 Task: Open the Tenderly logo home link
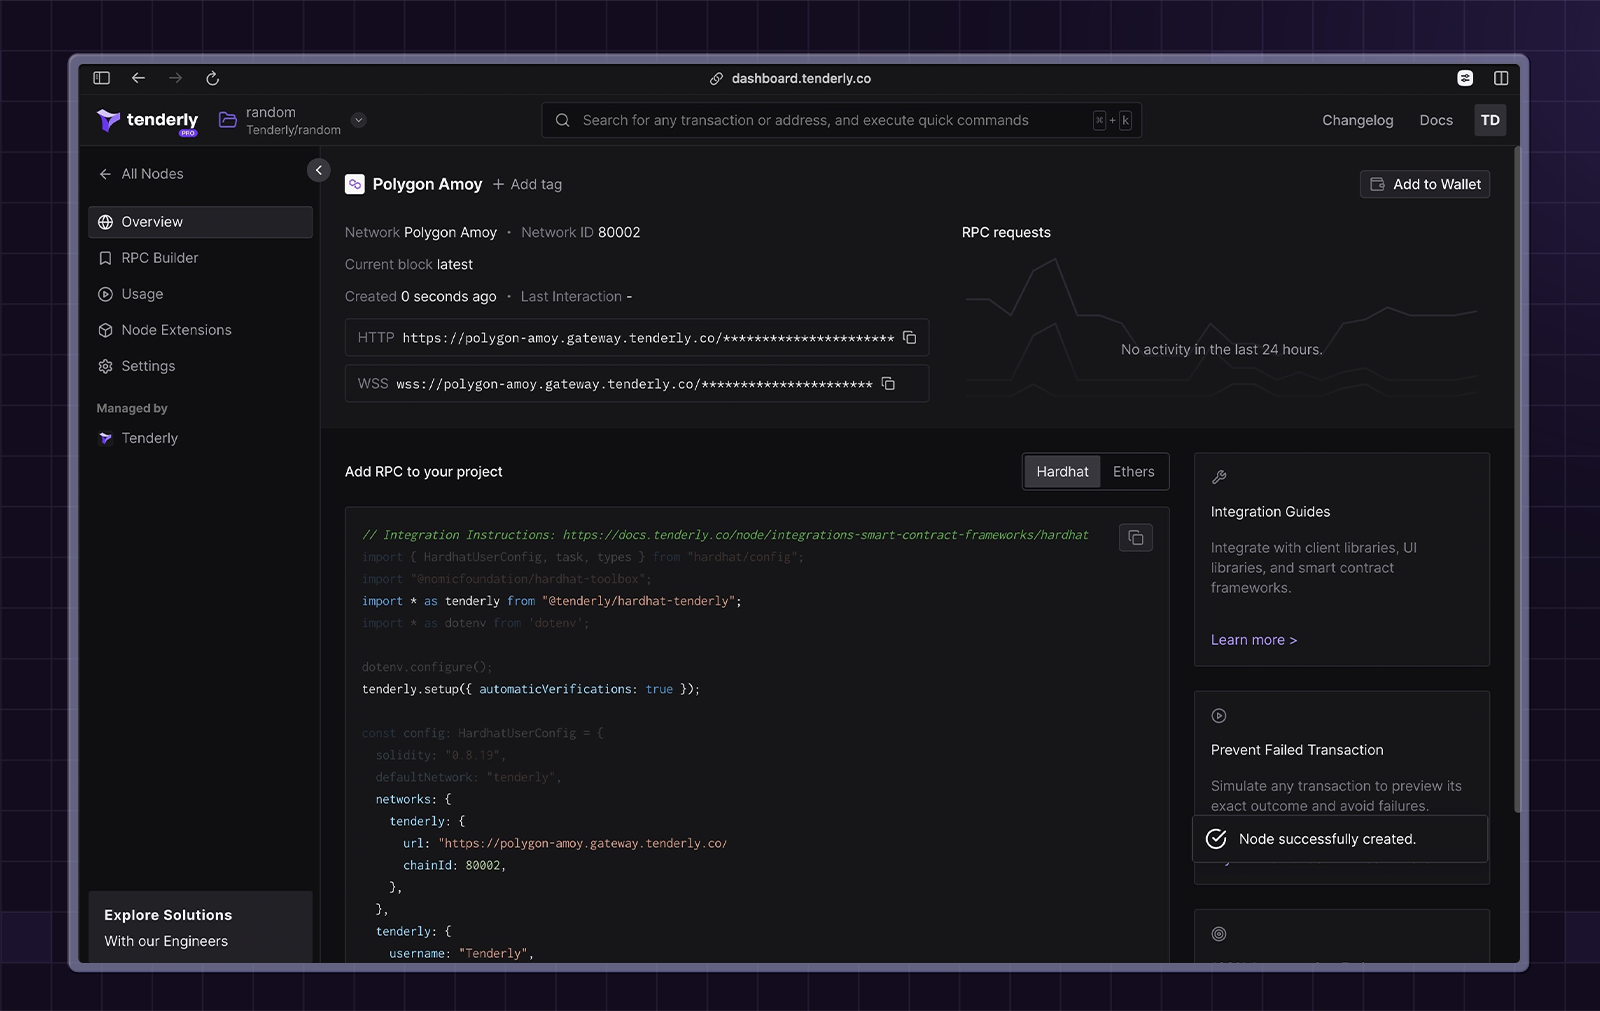pyautogui.click(x=147, y=121)
